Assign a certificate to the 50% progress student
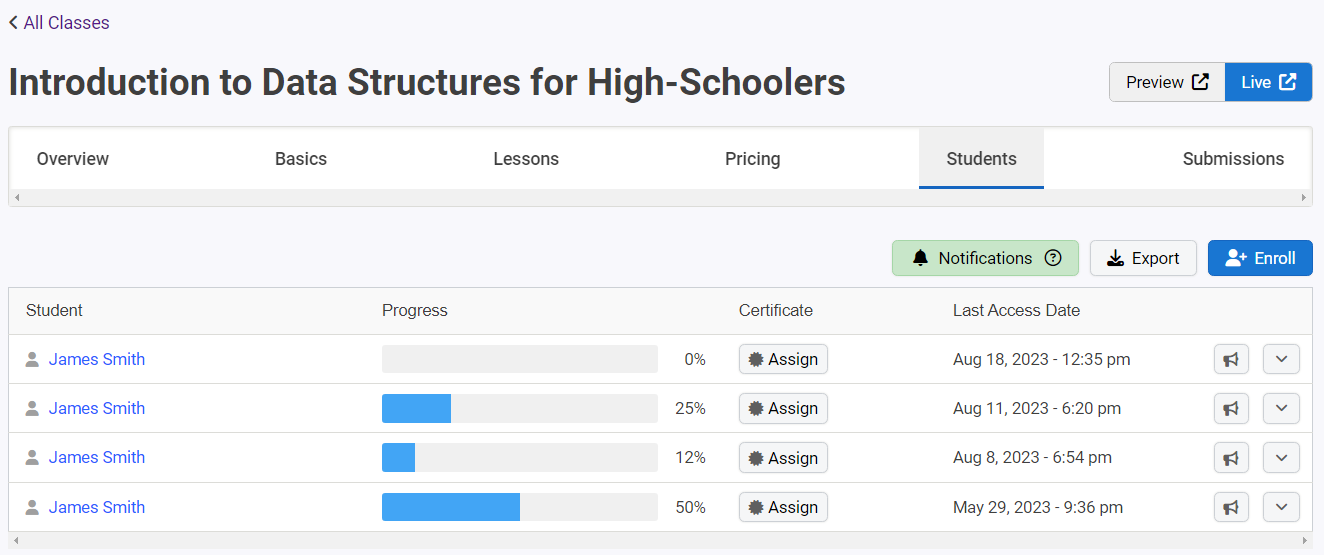 tap(783, 507)
